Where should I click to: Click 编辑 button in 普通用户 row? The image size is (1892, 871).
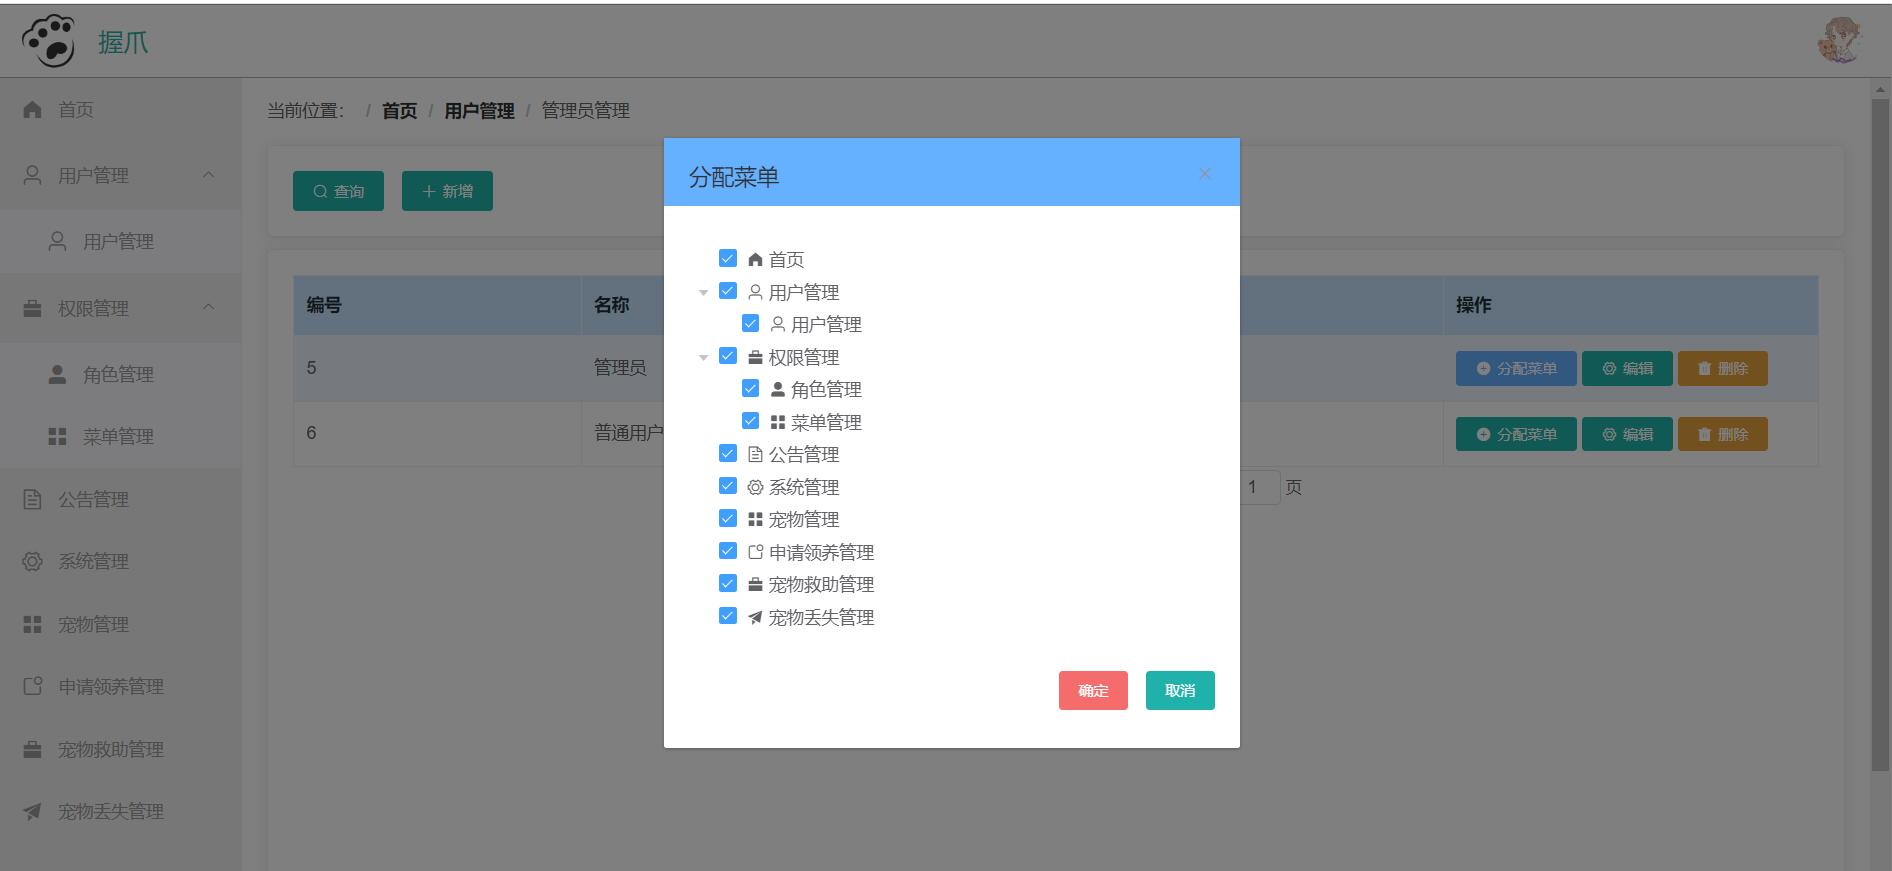[x=1627, y=434]
